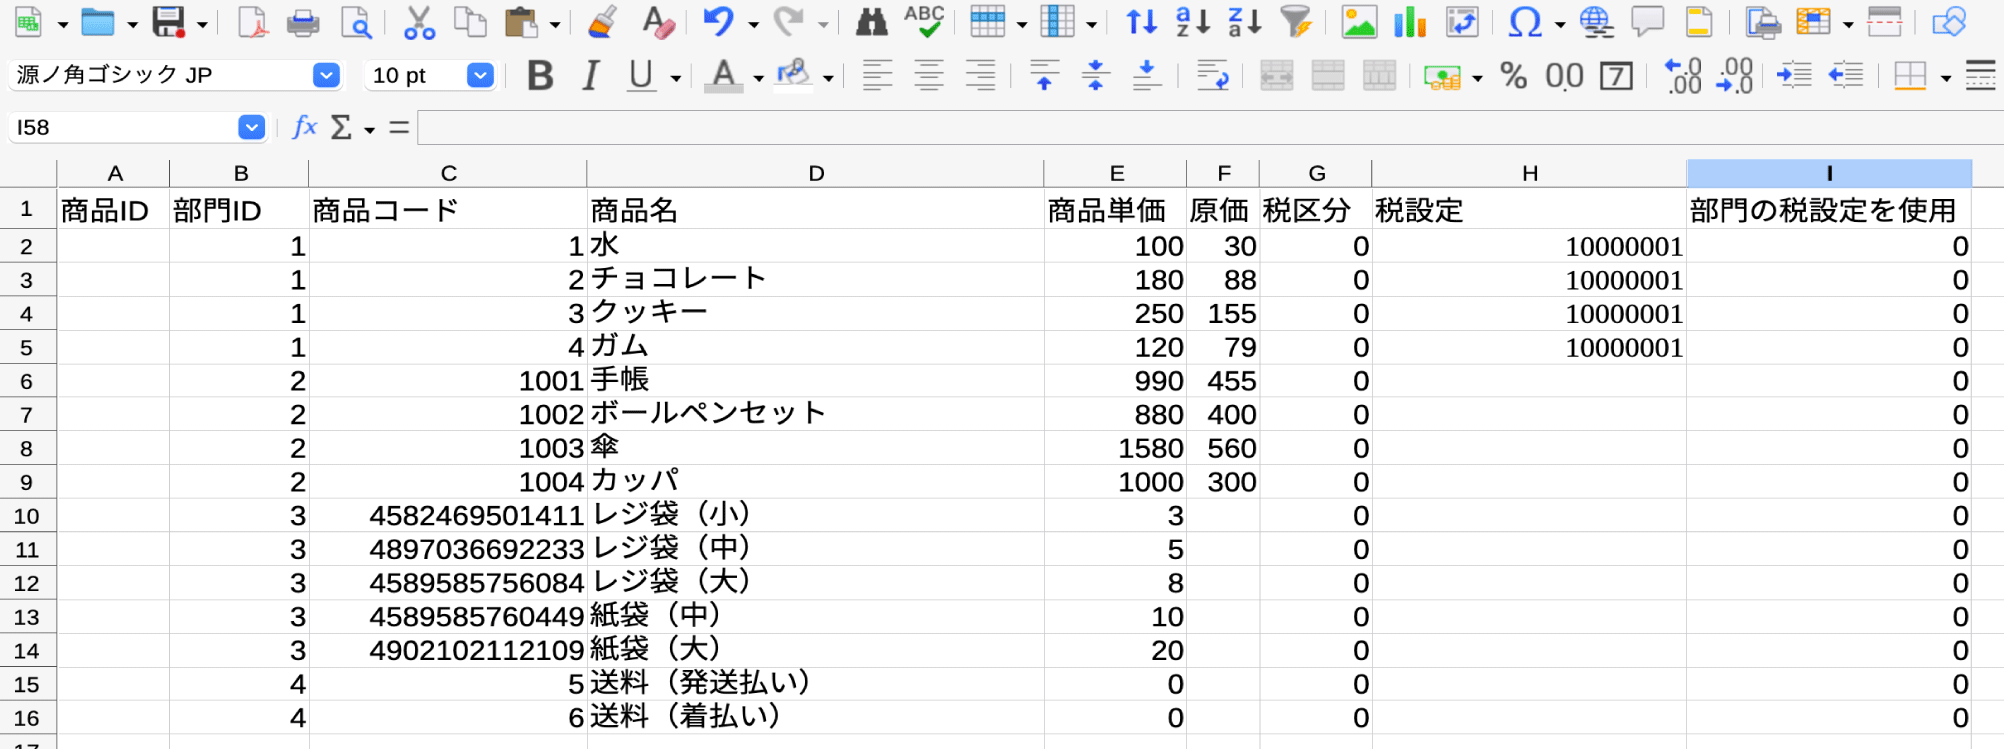Toggle Bold formatting
Screen dimensions: 2004x749
click(540, 75)
